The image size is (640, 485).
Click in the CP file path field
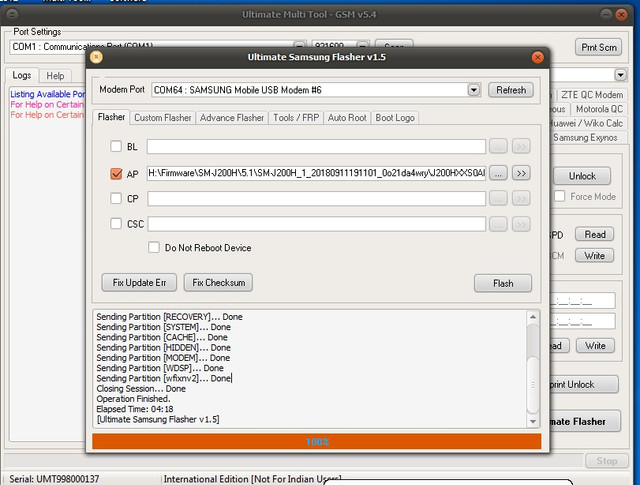tap(316, 198)
